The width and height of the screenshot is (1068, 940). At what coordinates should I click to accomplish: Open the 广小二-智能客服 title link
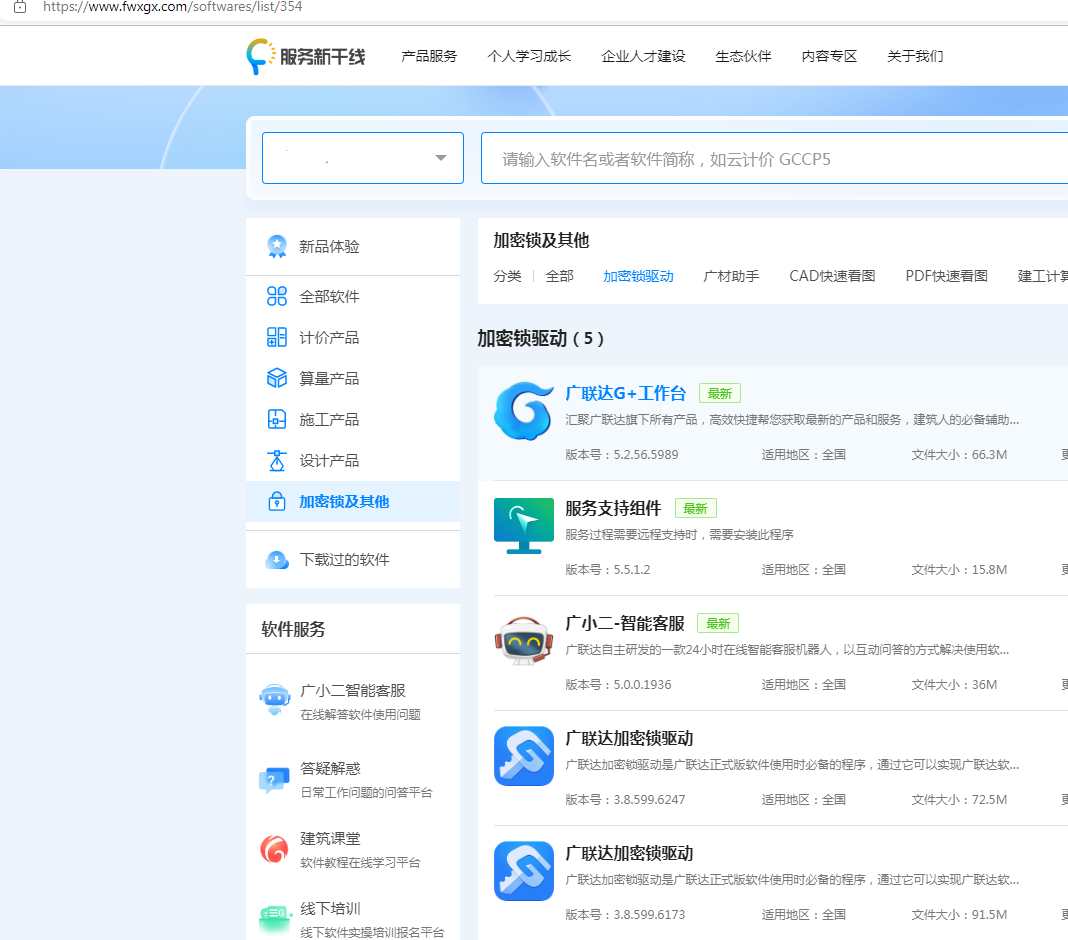[x=625, y=623]
